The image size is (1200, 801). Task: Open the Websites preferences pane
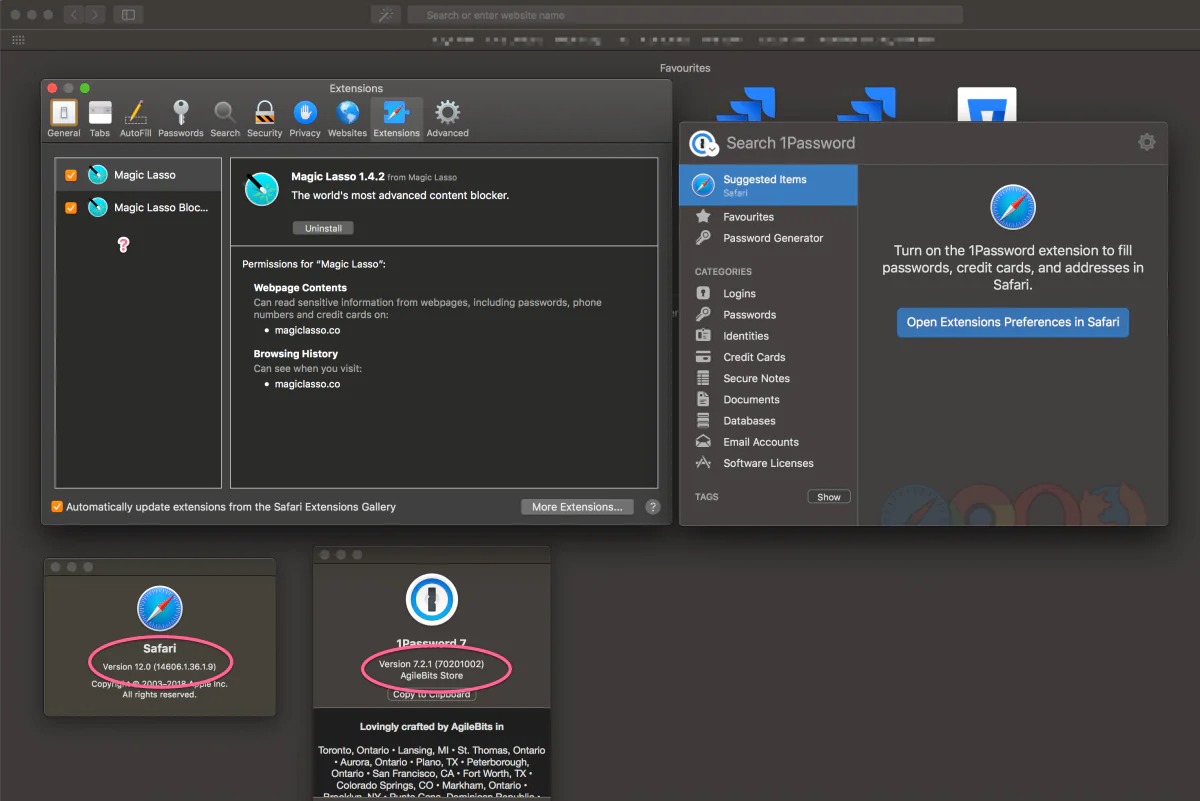(347, 118)
